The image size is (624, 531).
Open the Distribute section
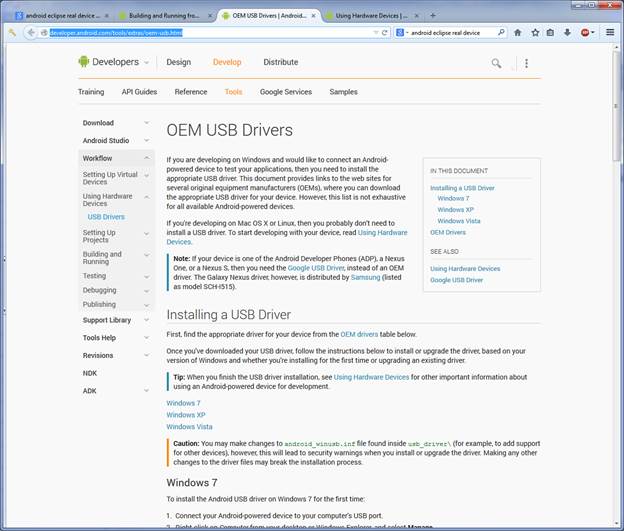281,62
